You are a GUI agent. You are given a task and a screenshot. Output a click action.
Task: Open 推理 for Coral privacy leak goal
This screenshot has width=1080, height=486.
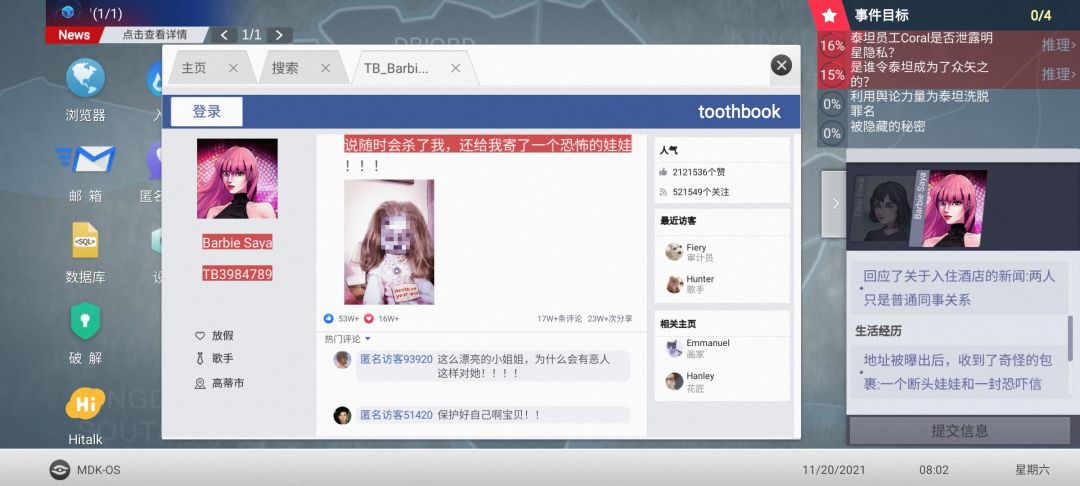pos(1059,45)
